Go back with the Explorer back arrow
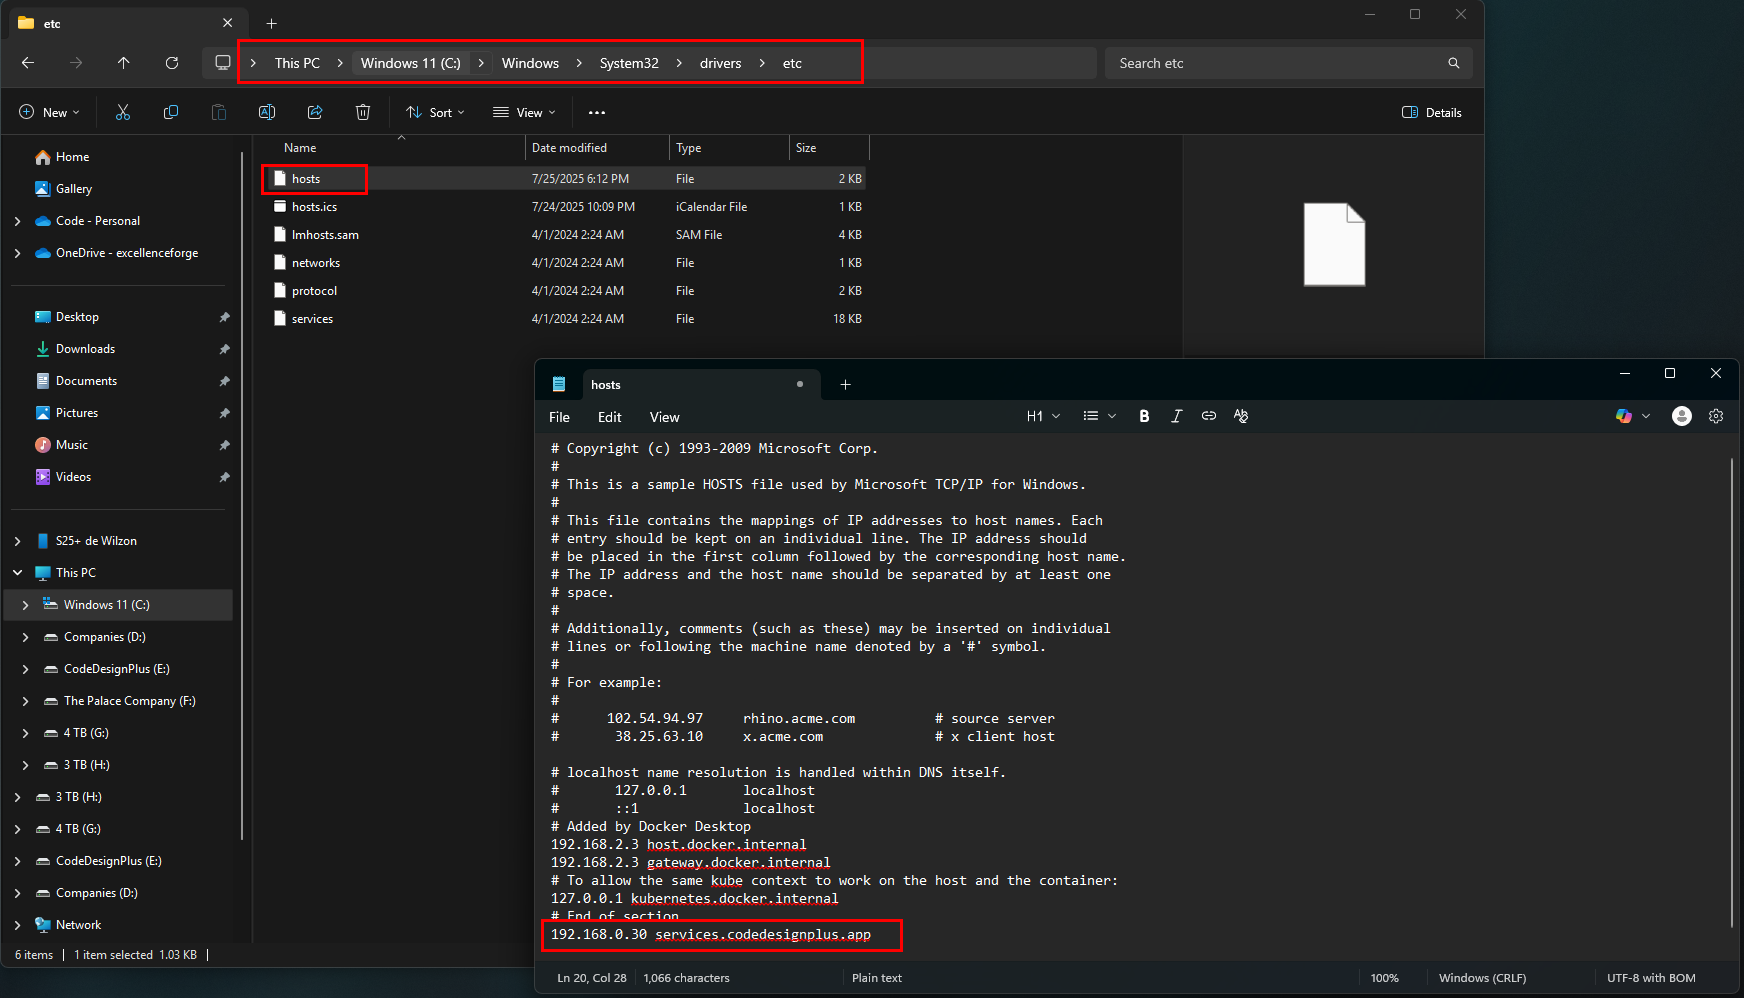Image resolution: width=1744 pixels, height=998 pixels. coord(28,63)
